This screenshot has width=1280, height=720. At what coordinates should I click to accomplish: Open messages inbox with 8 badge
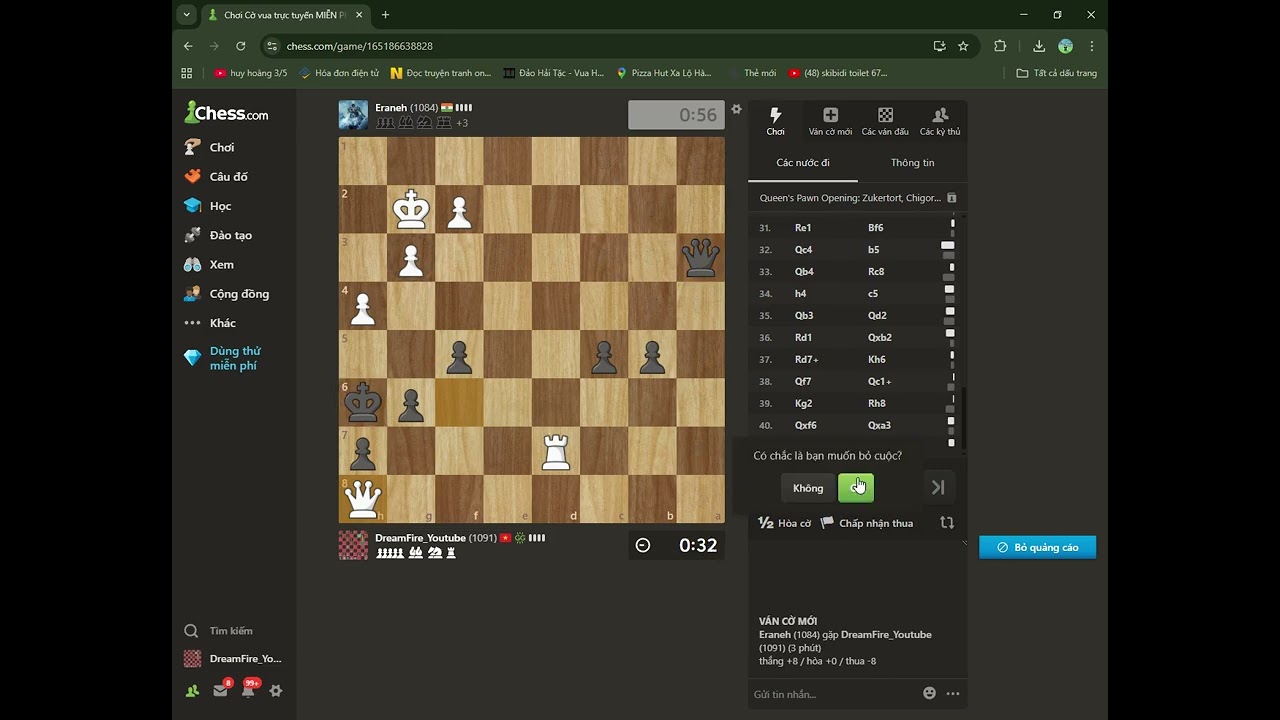[220, 690]
